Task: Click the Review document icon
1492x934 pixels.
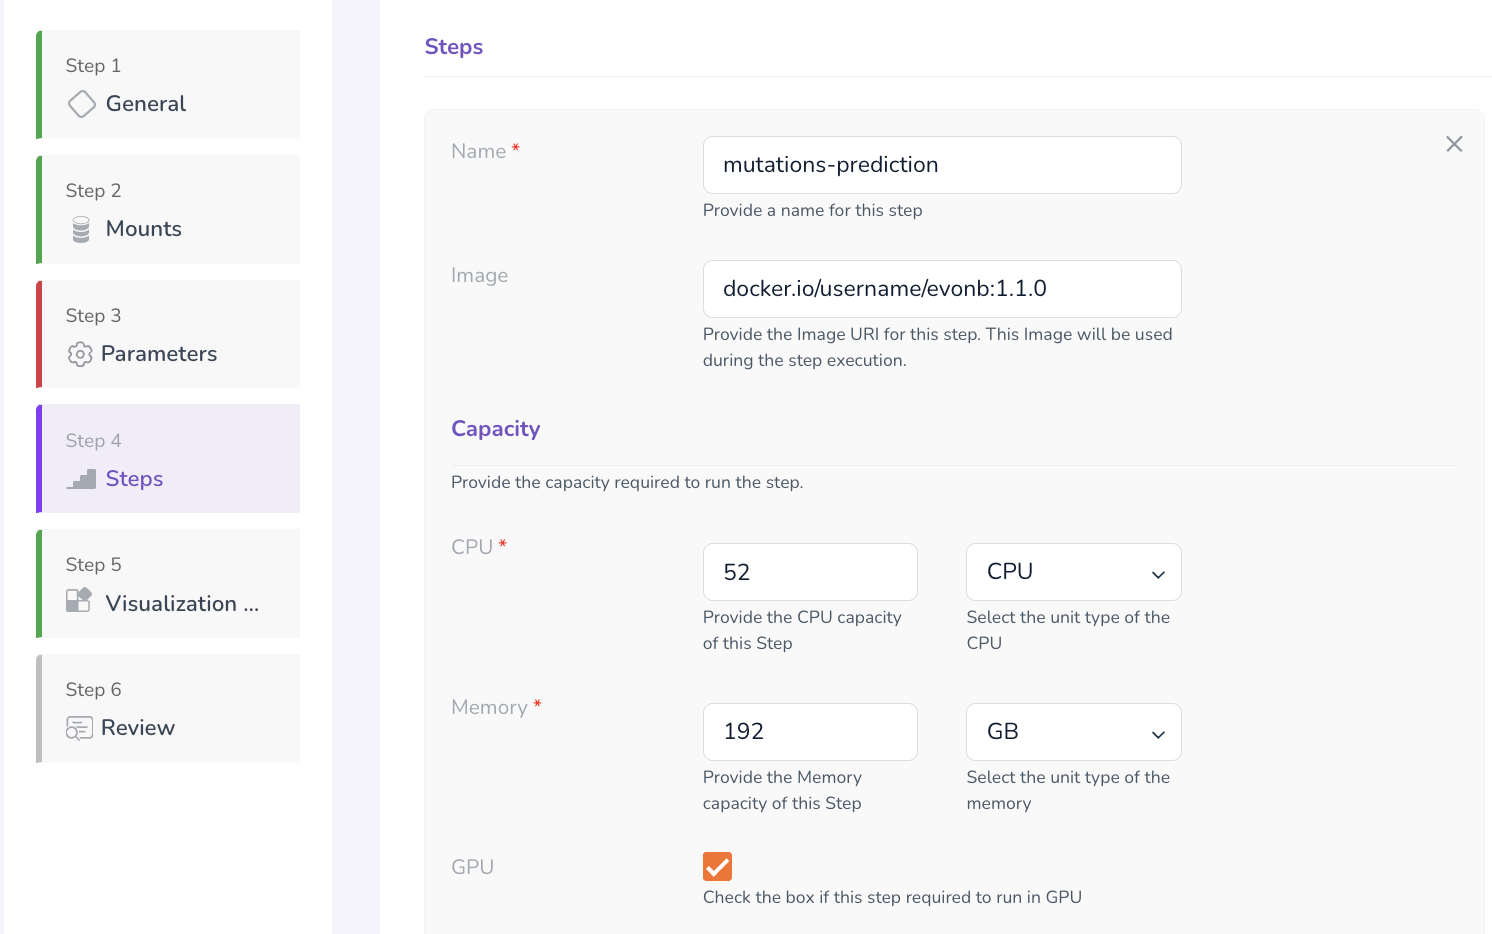Action: coord(79,728)
